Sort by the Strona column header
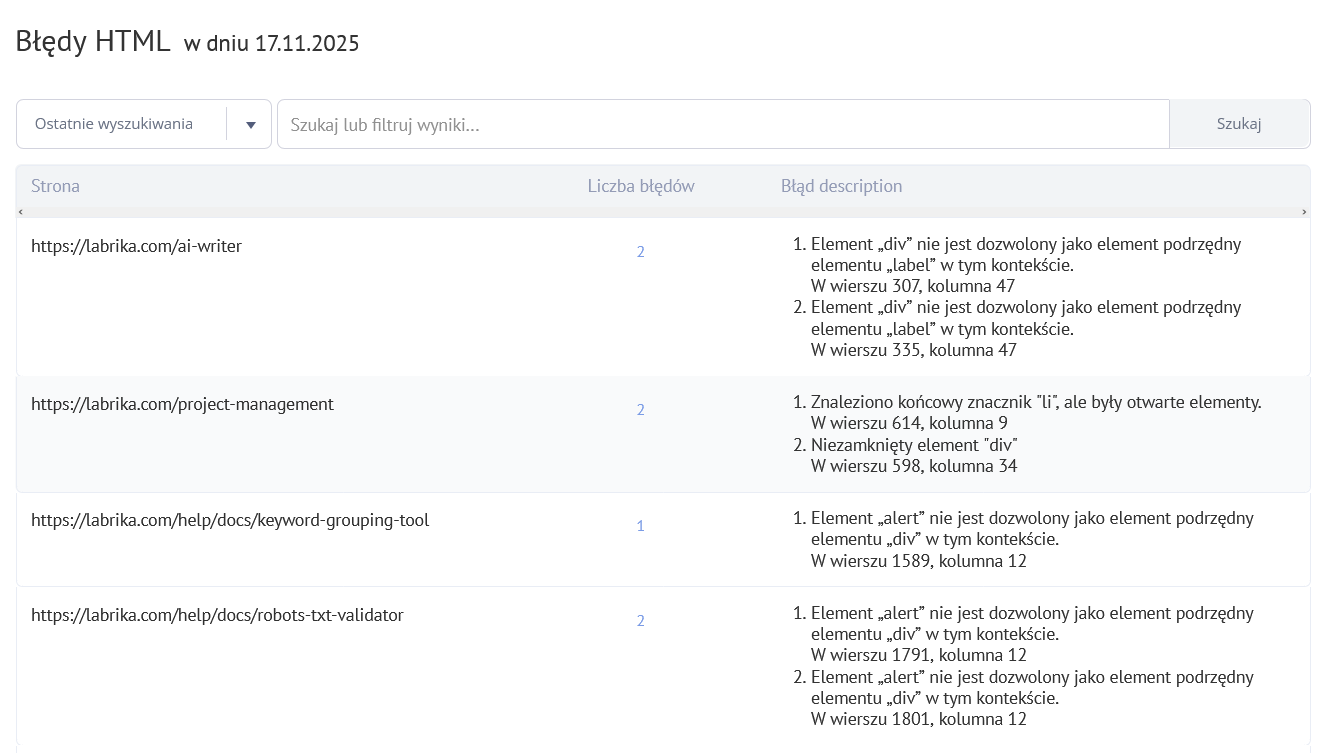This screenshot has height=753, width=1328. [55, 186]
